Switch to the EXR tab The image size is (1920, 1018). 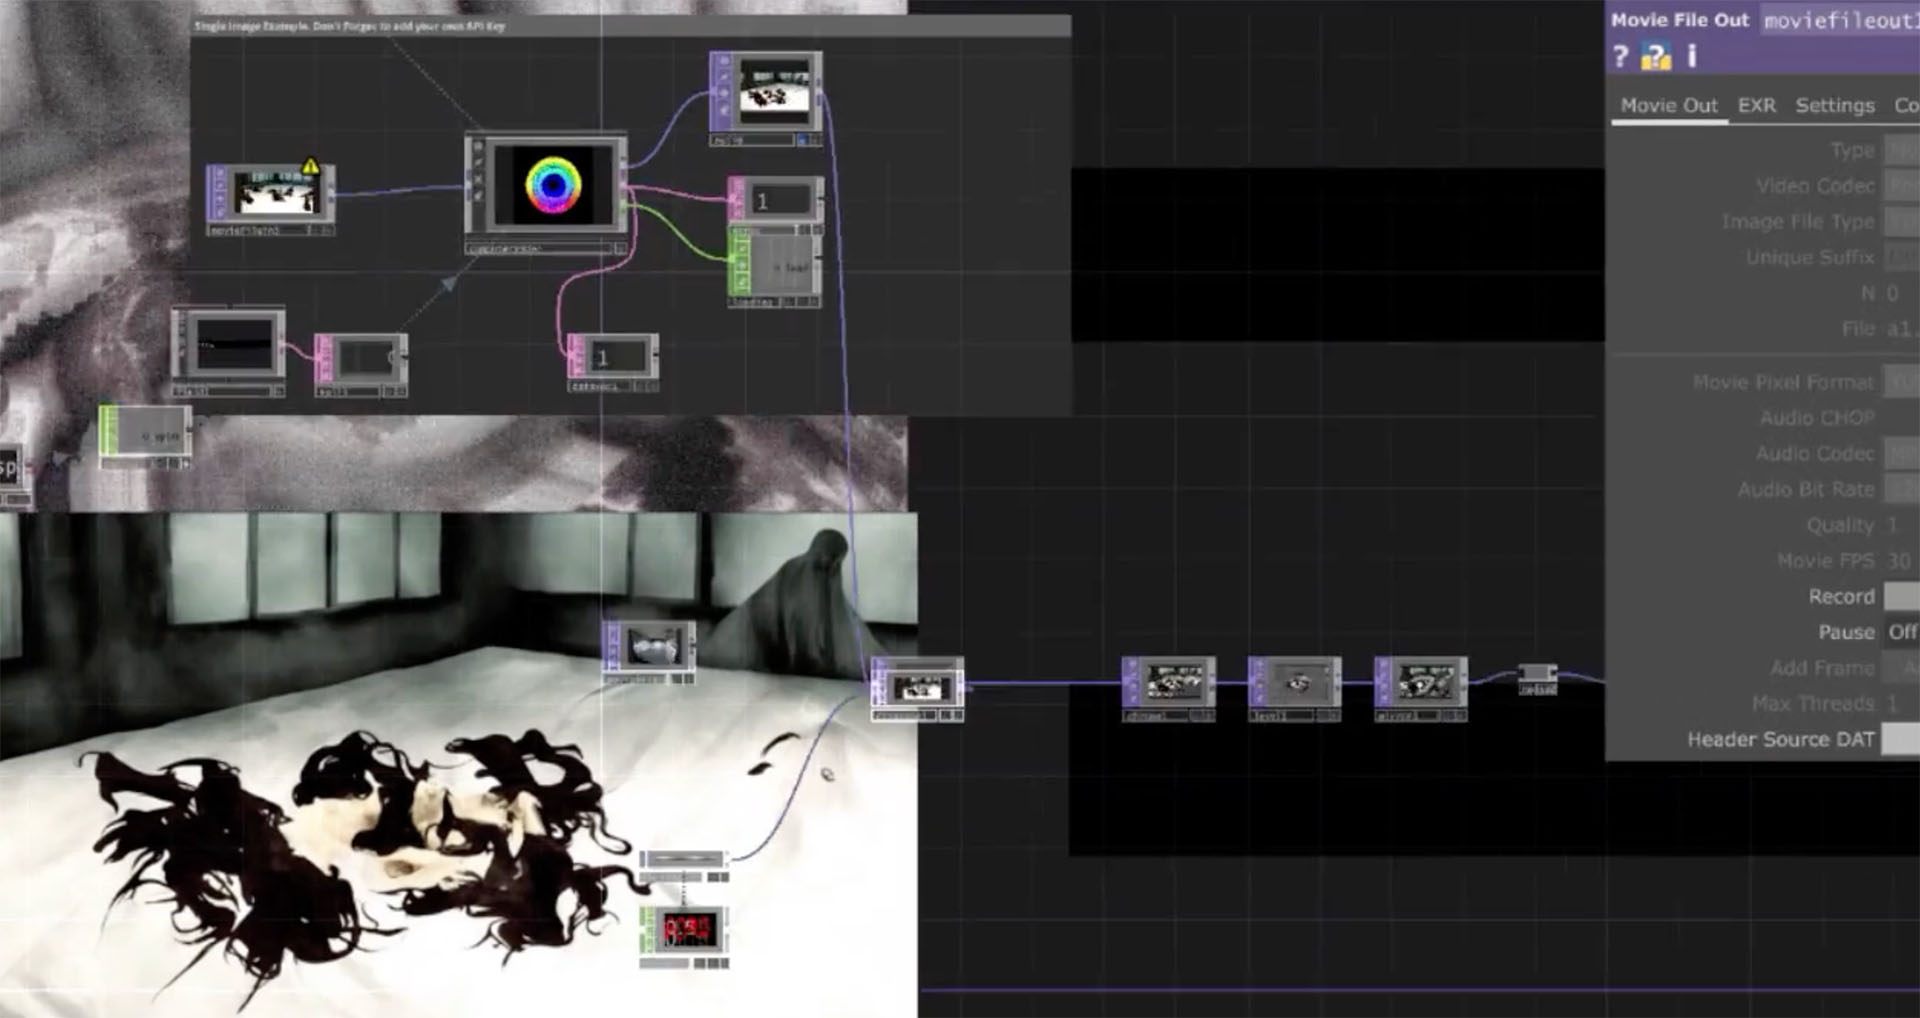click(x=1756, y=106)
